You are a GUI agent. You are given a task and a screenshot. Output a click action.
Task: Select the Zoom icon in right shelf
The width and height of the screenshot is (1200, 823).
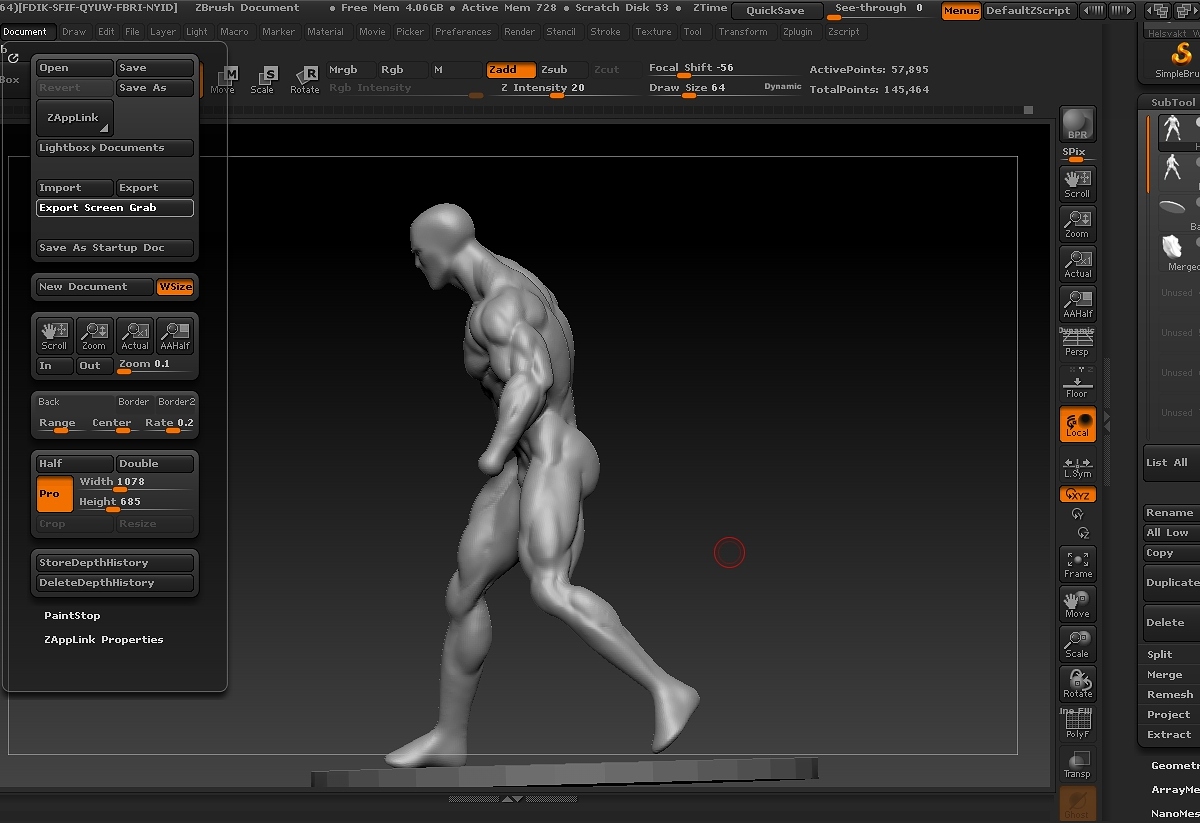(x=1077, y=223)
